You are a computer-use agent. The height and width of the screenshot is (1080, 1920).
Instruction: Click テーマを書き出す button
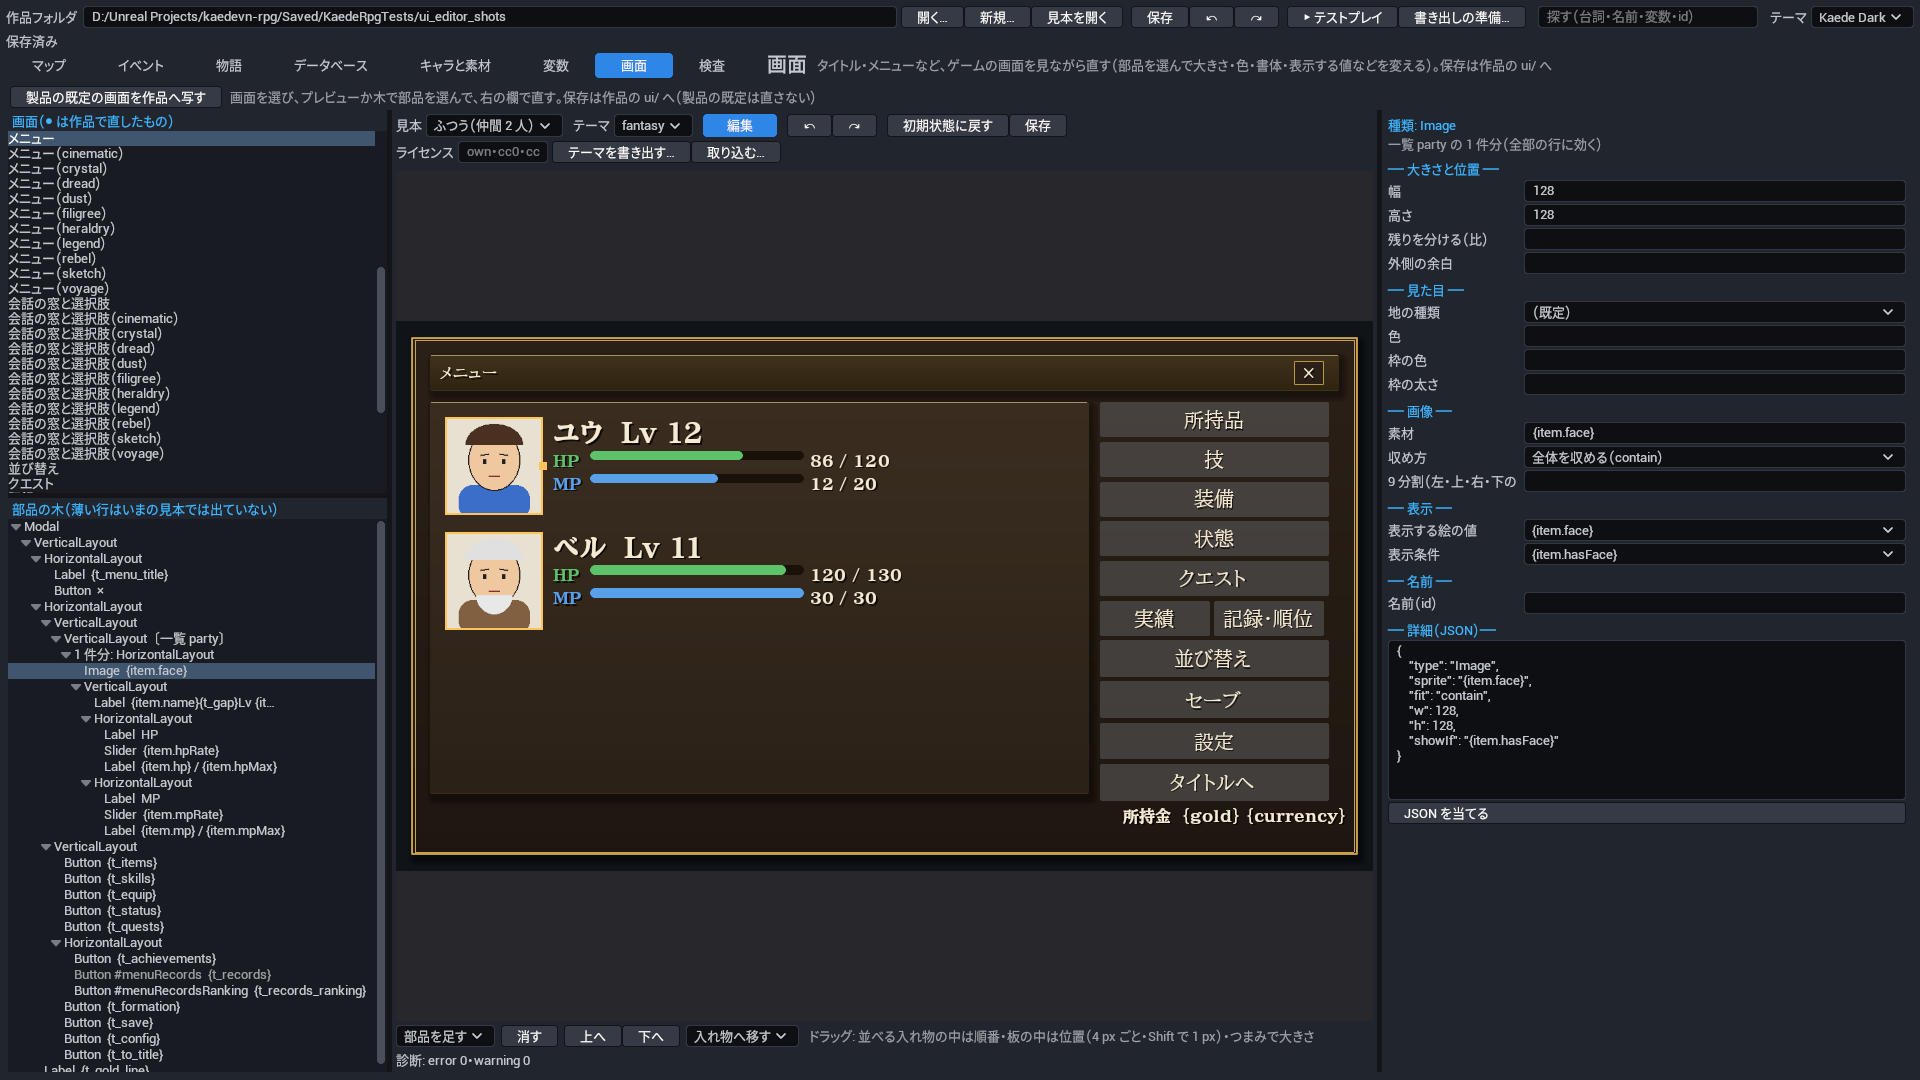click(x=620, y=153)
